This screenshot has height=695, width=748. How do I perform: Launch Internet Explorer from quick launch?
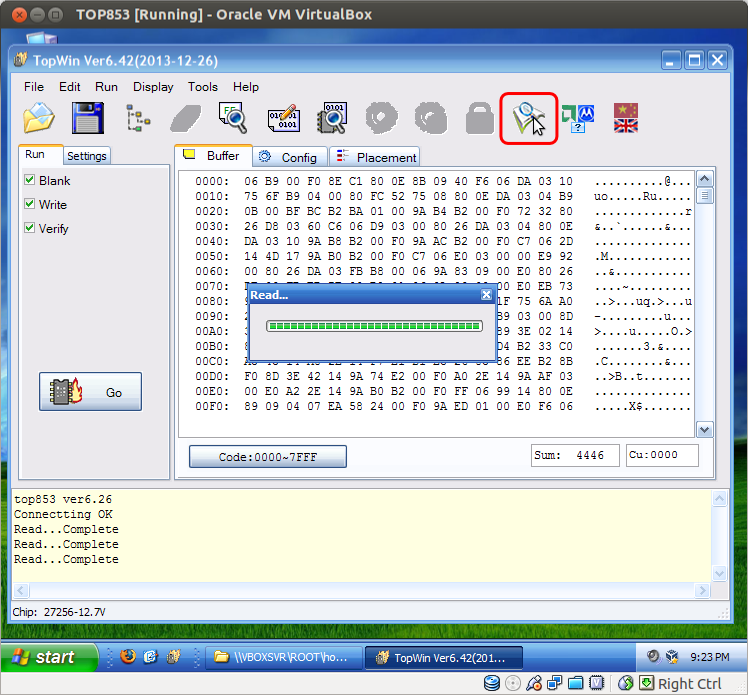150,657
